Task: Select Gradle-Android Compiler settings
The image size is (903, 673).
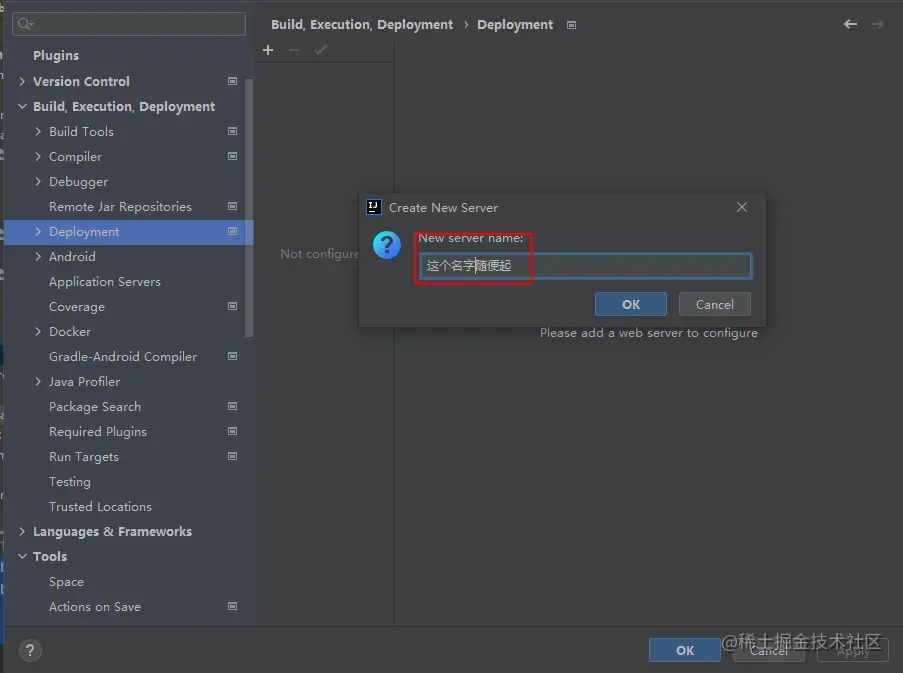Action: pyautogui.click(x=123, y=357)
